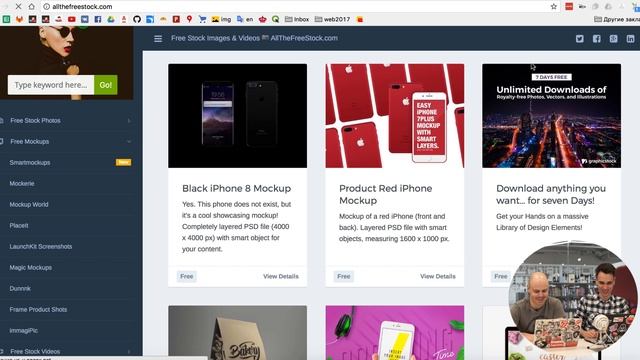Click Free tag on Download anything card
The height and width of the screenshot is (360, 640).
coord(500,276)
